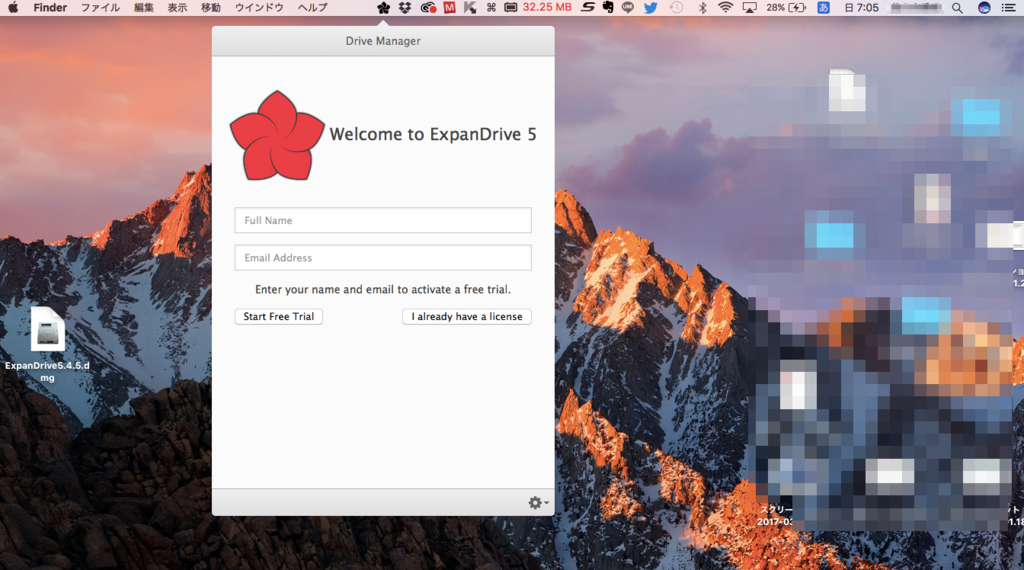
Task: Open the Wi-Fi status menu
Action: tap(725, 8)
